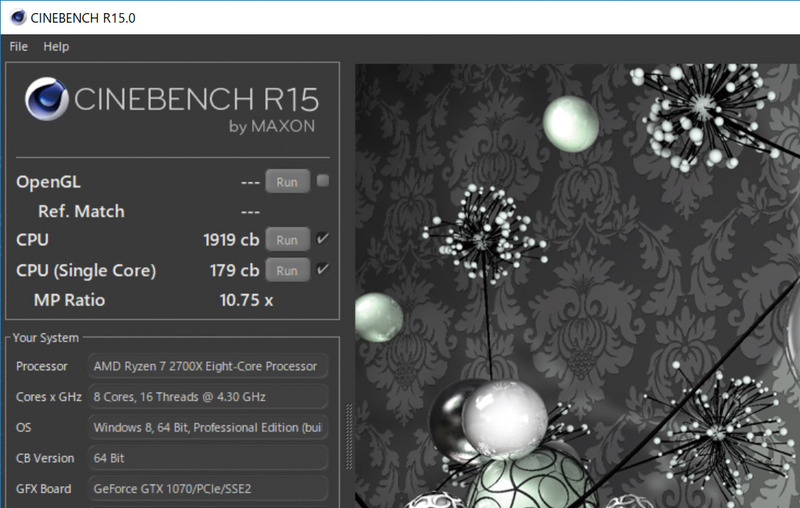Run the OpenGL benchmark
This screenshot has width=800, height=508.
pos(287,182)
